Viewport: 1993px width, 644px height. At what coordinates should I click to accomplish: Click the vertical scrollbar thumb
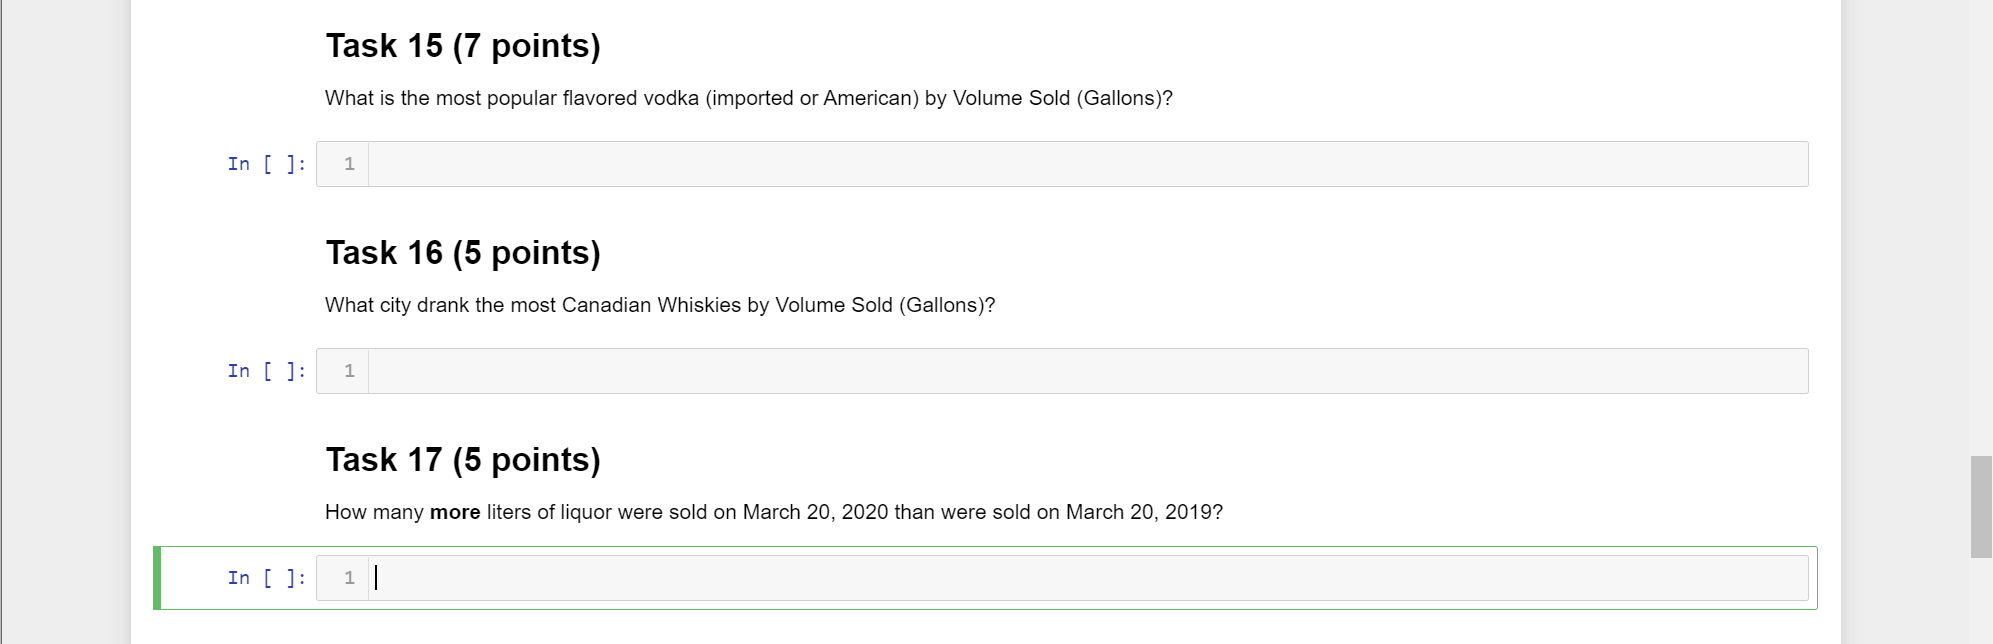[x=1981, y=506]
